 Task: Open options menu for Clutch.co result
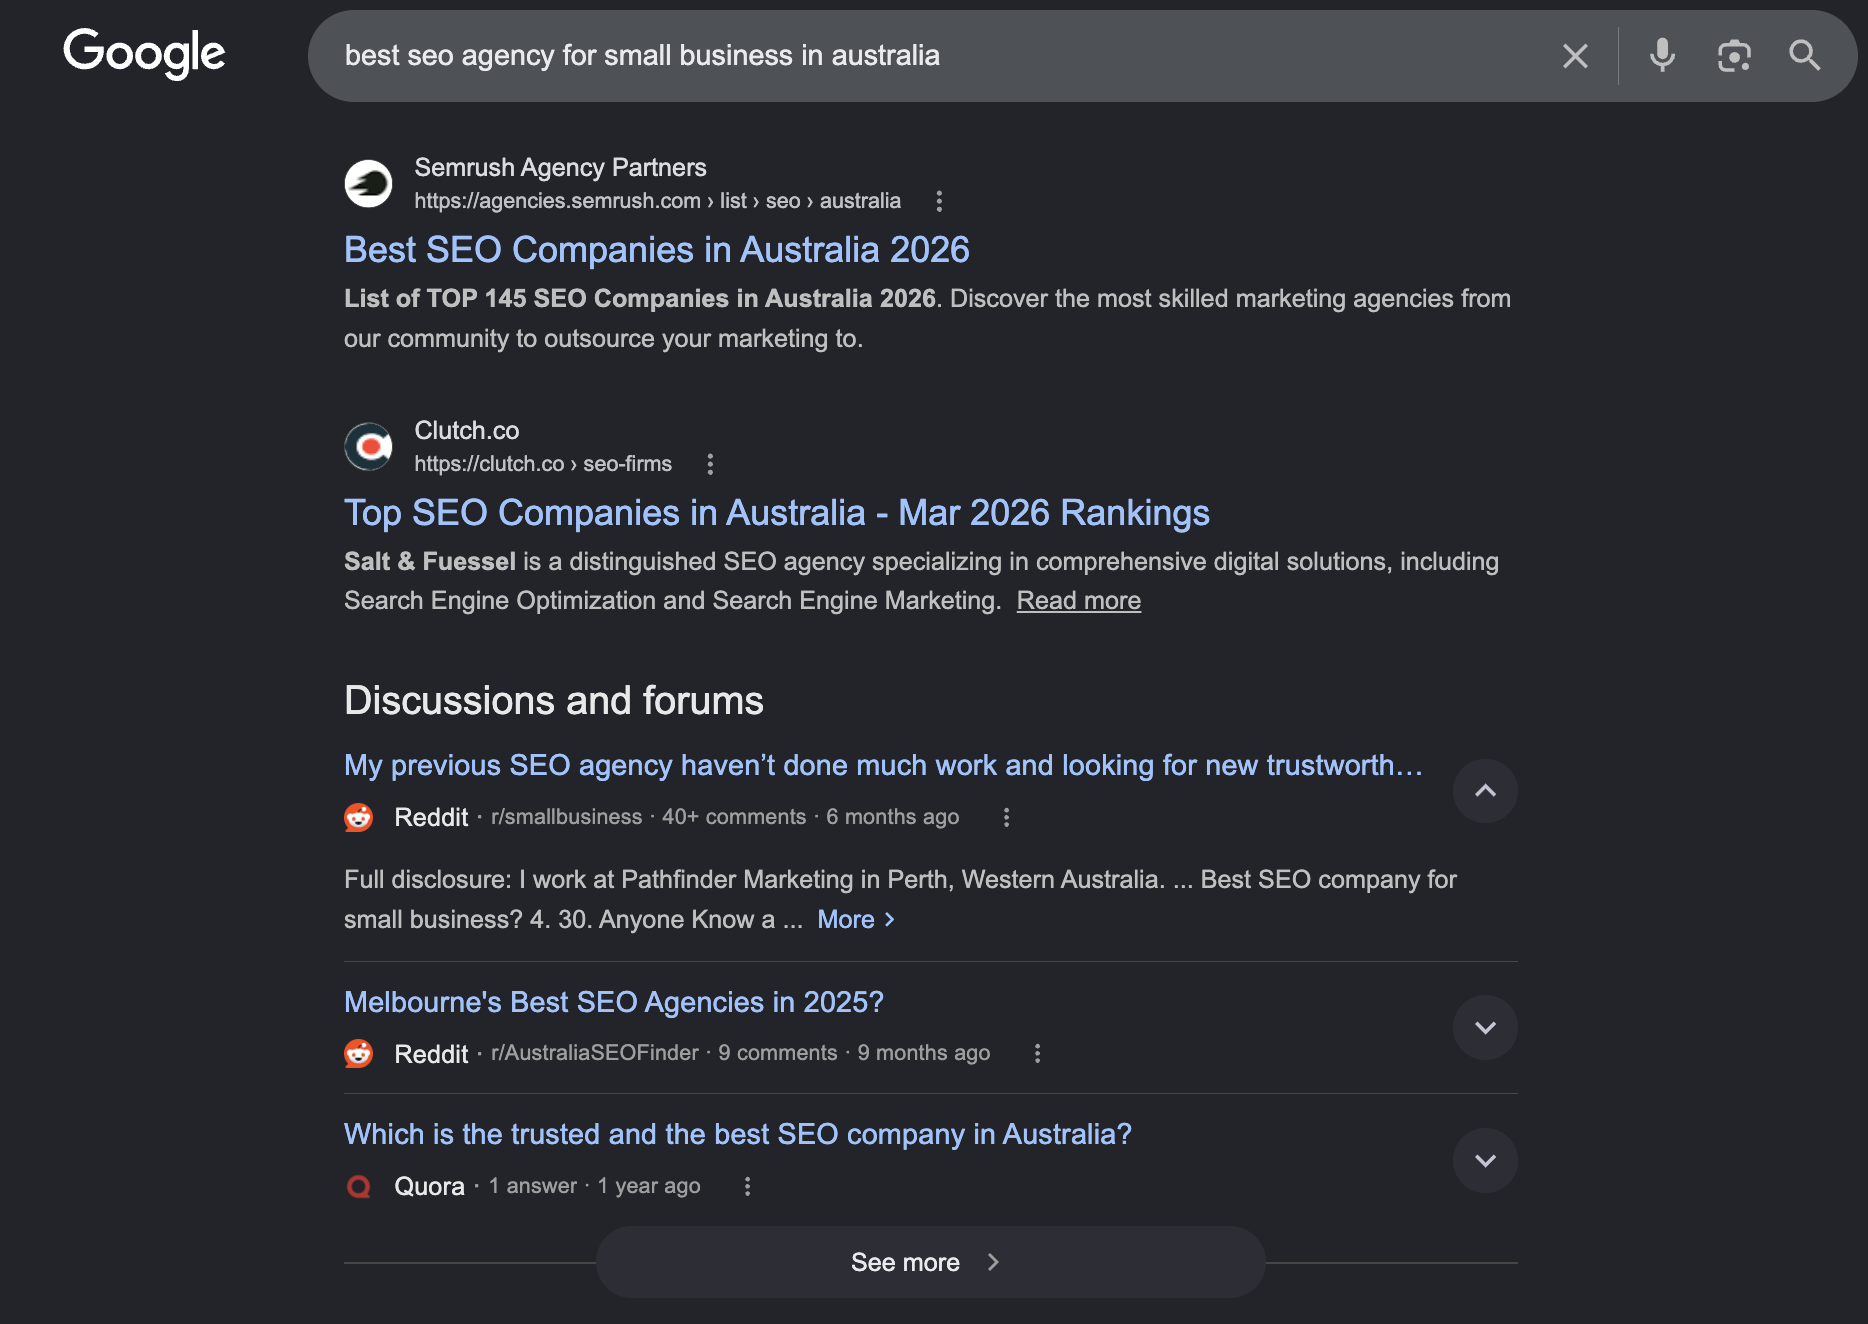(710, 464)
